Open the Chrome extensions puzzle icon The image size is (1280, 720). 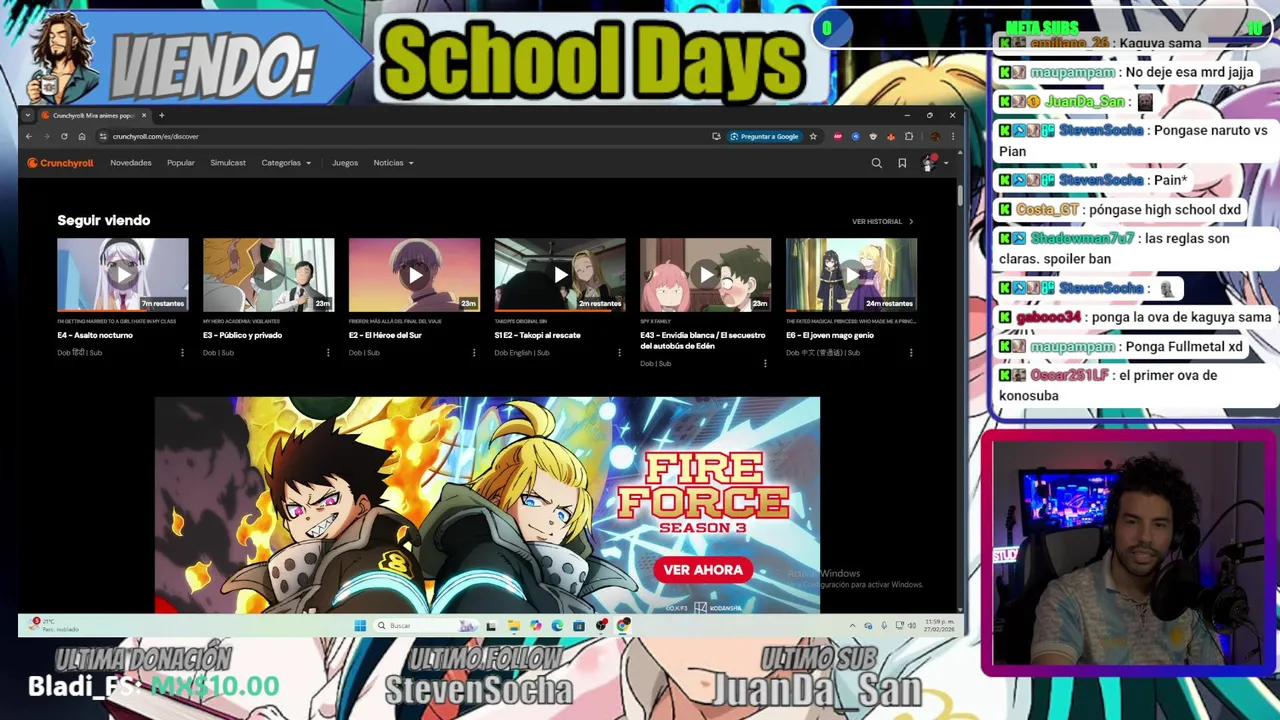point(909,136)
